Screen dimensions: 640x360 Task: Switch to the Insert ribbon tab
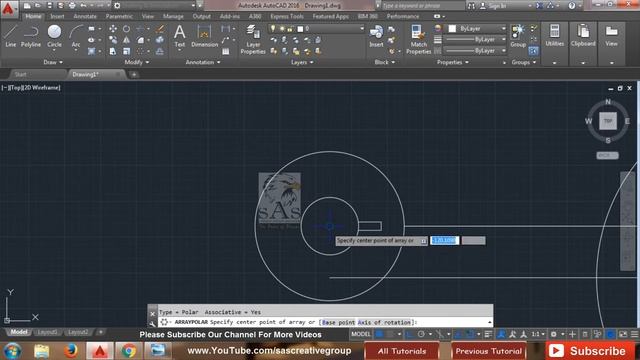pos(57,16)
